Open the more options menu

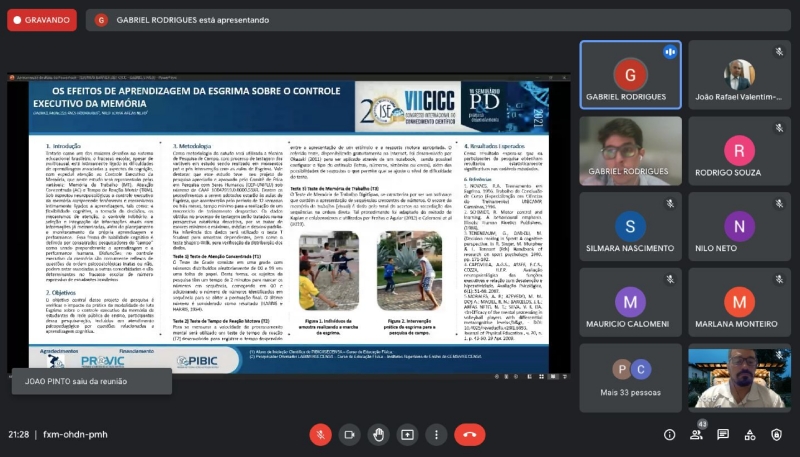[x=436, y=435]
